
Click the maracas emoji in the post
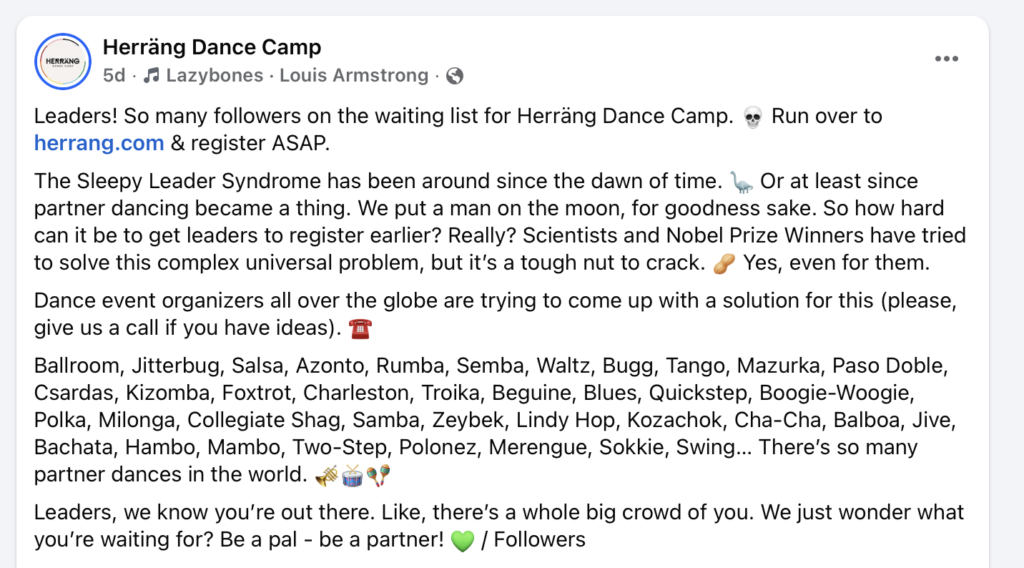pyautogui.click(x=378, y=474)
